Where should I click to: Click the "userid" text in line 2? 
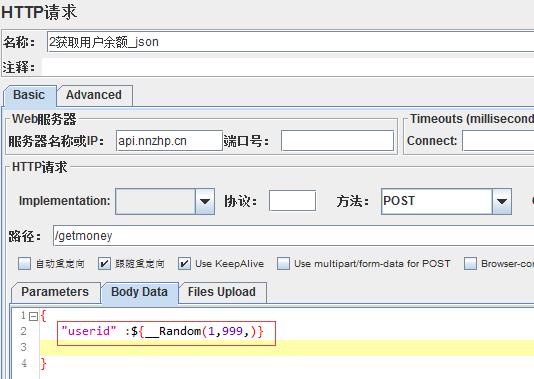point(89,331)
